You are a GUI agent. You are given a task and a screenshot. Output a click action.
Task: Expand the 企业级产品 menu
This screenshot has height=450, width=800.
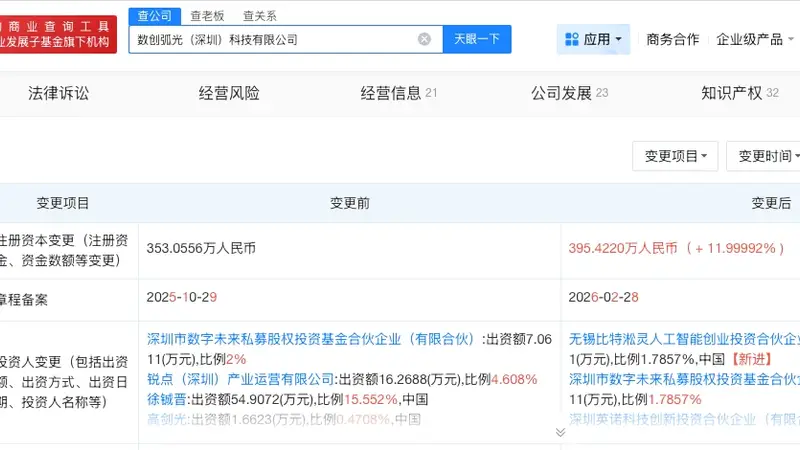[755, 39]
